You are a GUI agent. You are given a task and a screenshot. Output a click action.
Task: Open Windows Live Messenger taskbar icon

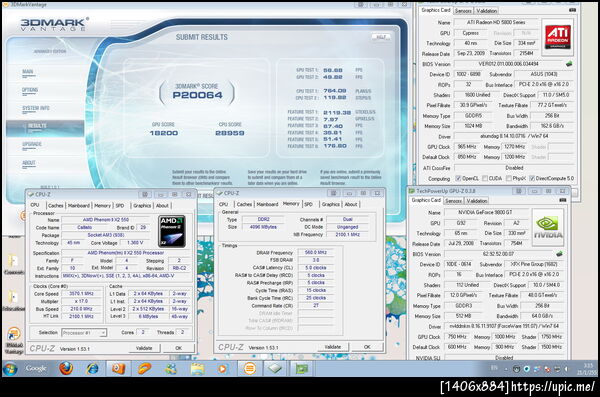pos(171,369)
